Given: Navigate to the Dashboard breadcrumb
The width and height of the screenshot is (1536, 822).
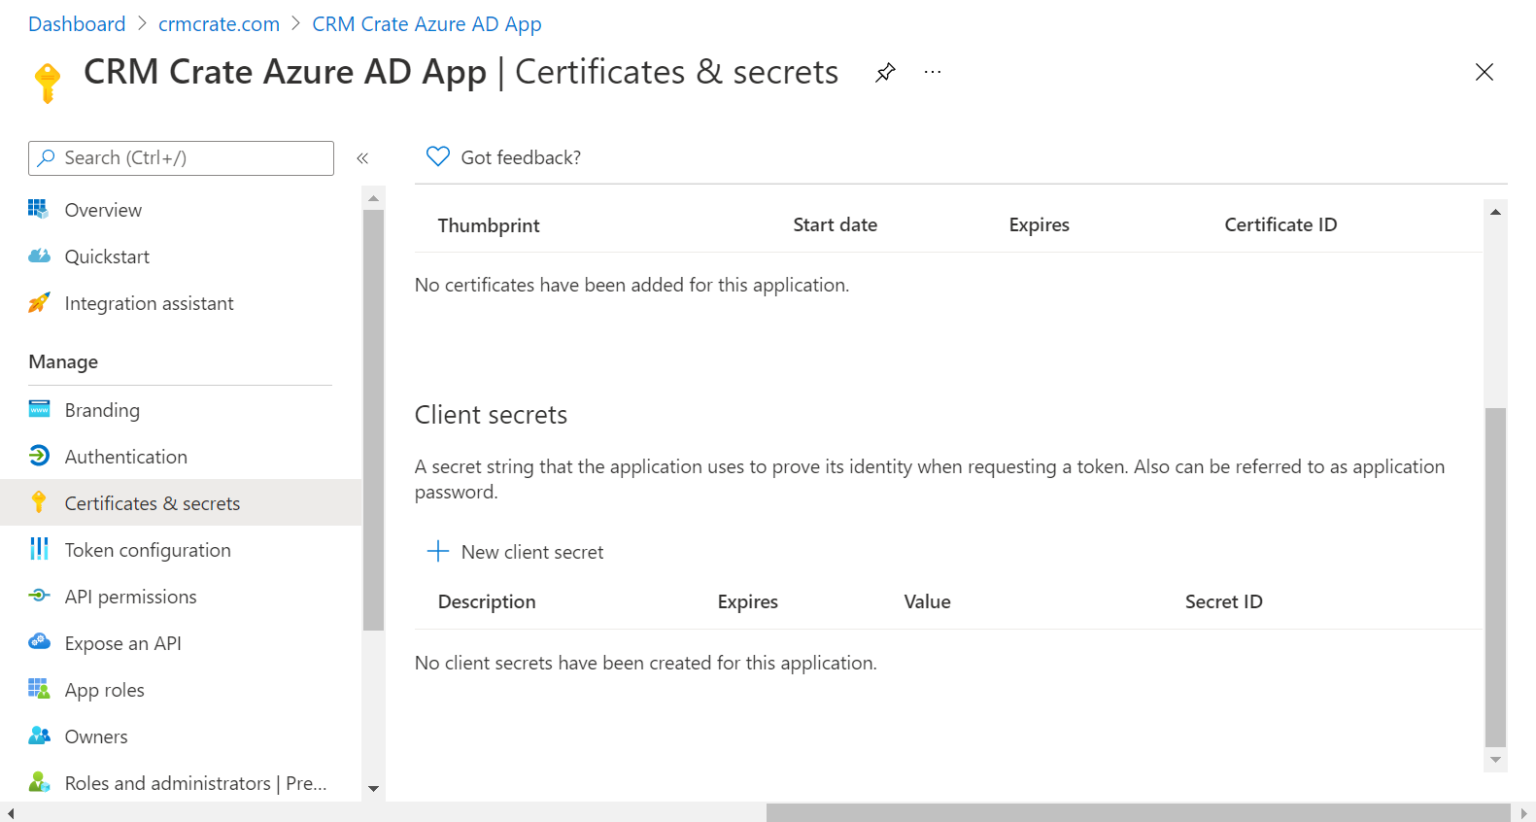Looking at the screenshot, I should 76,23.
